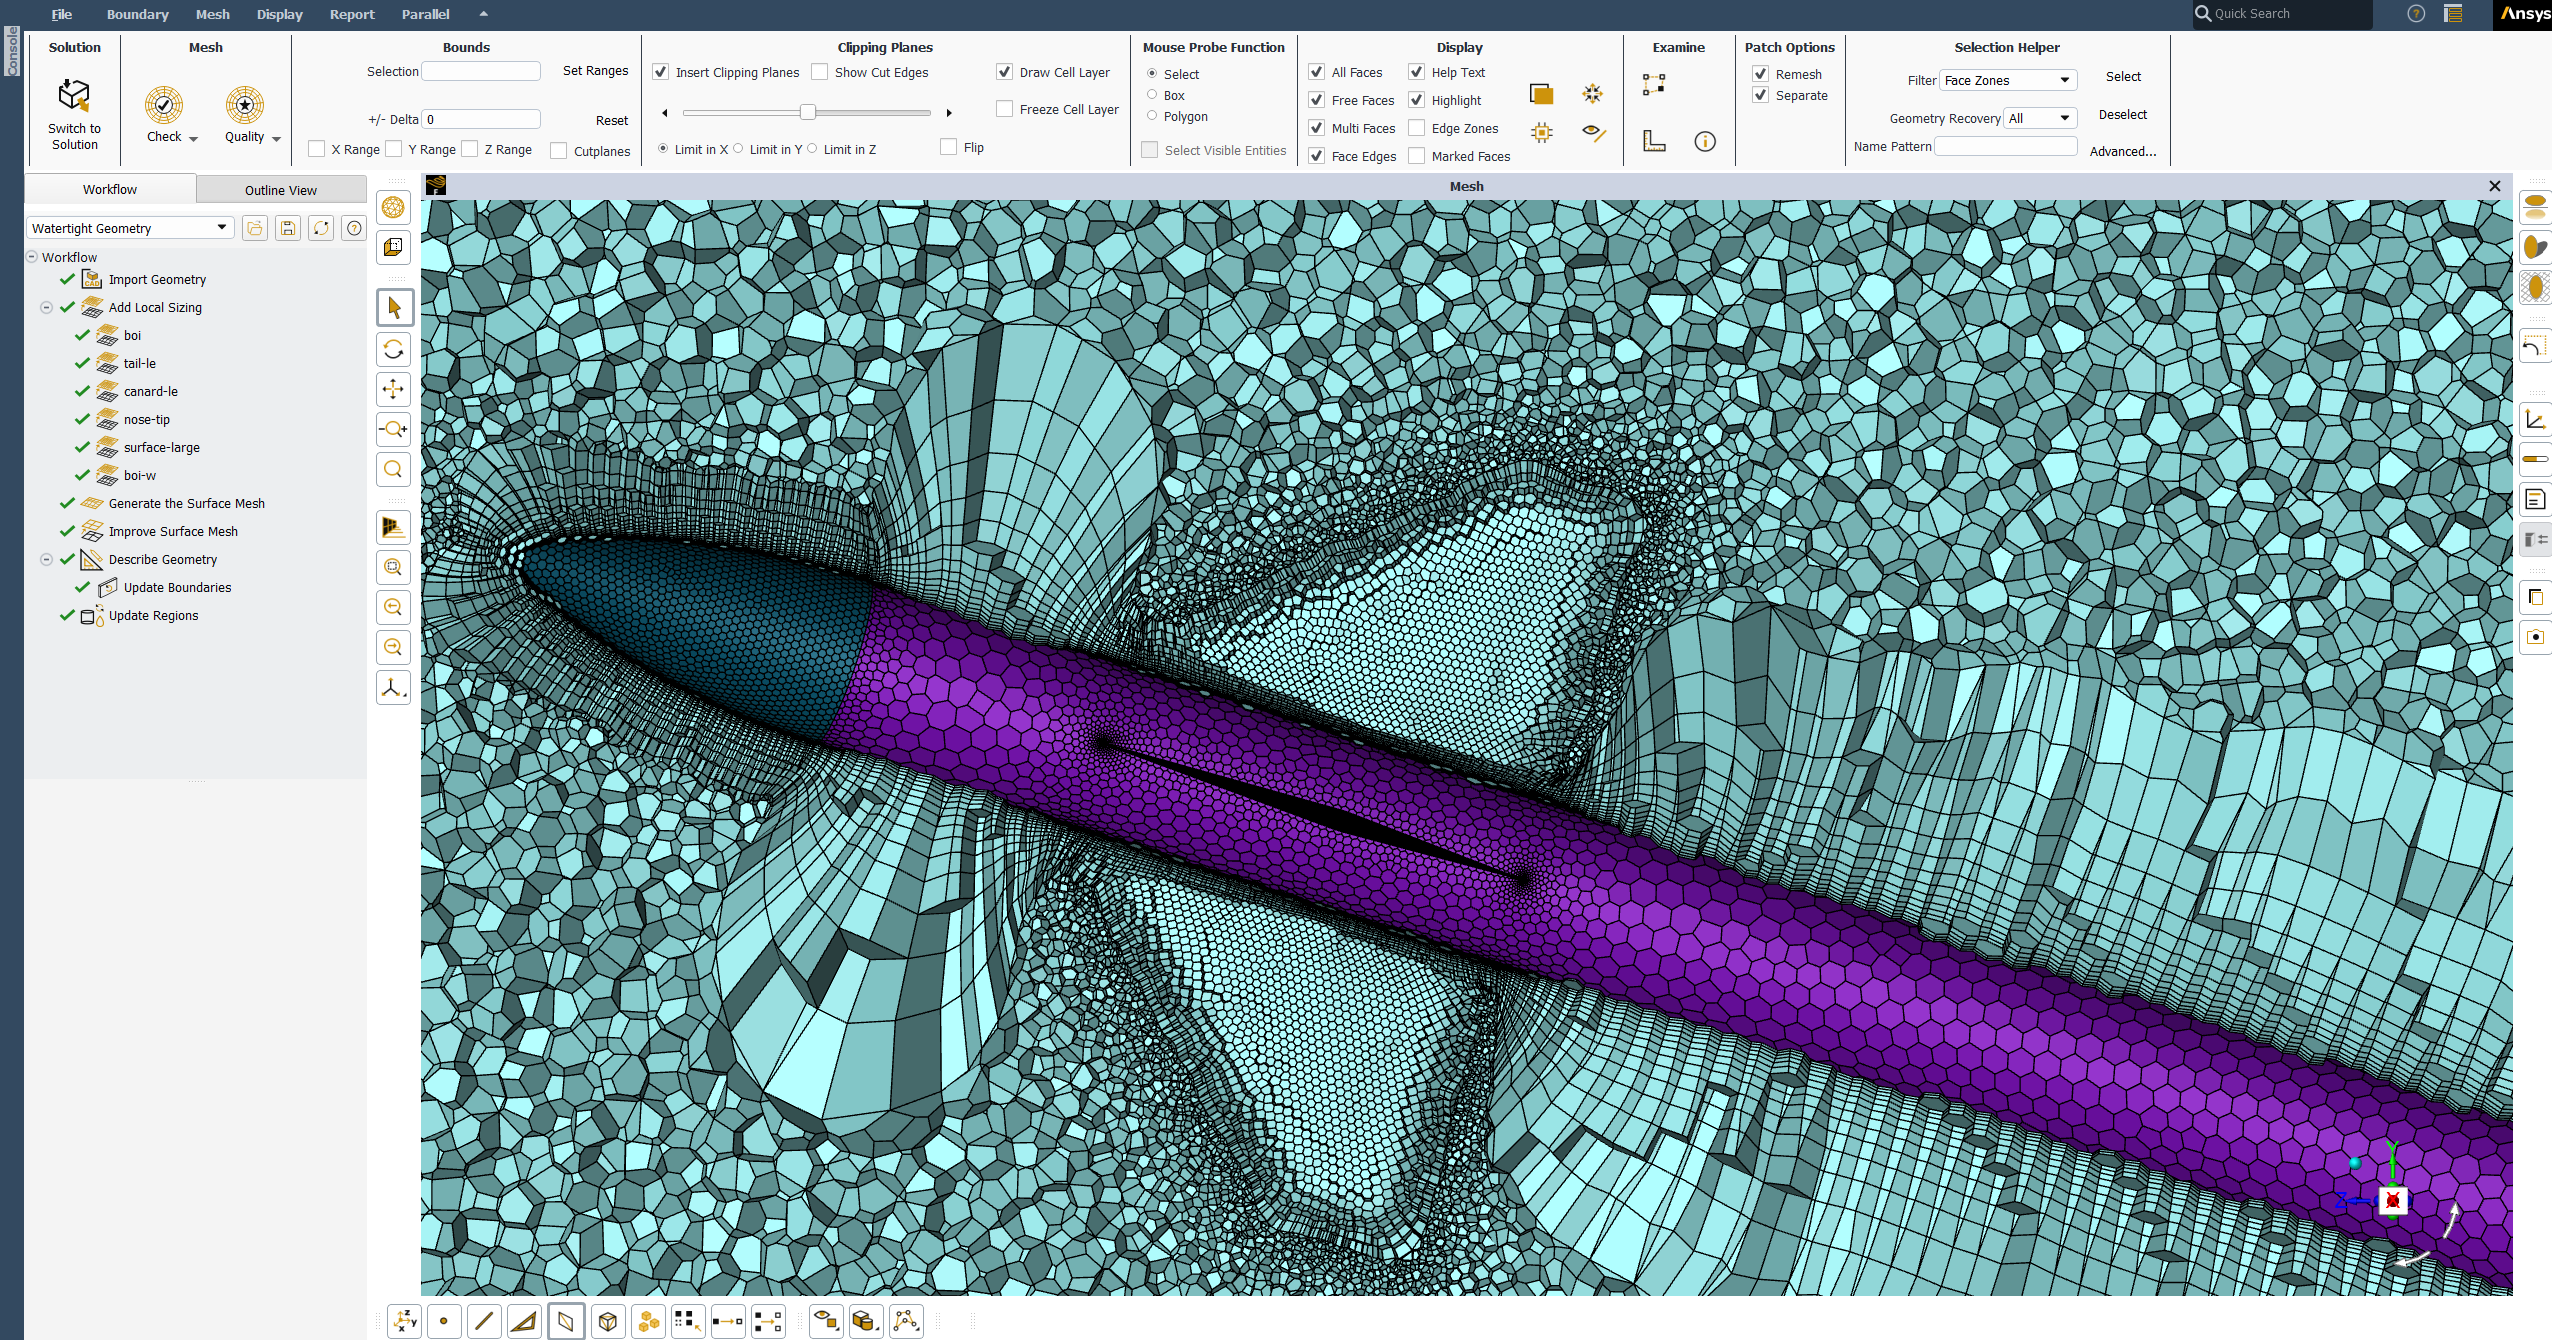Select Box mouse probe function
The image size is (2552, 1340).
[x=1152, y=95]
